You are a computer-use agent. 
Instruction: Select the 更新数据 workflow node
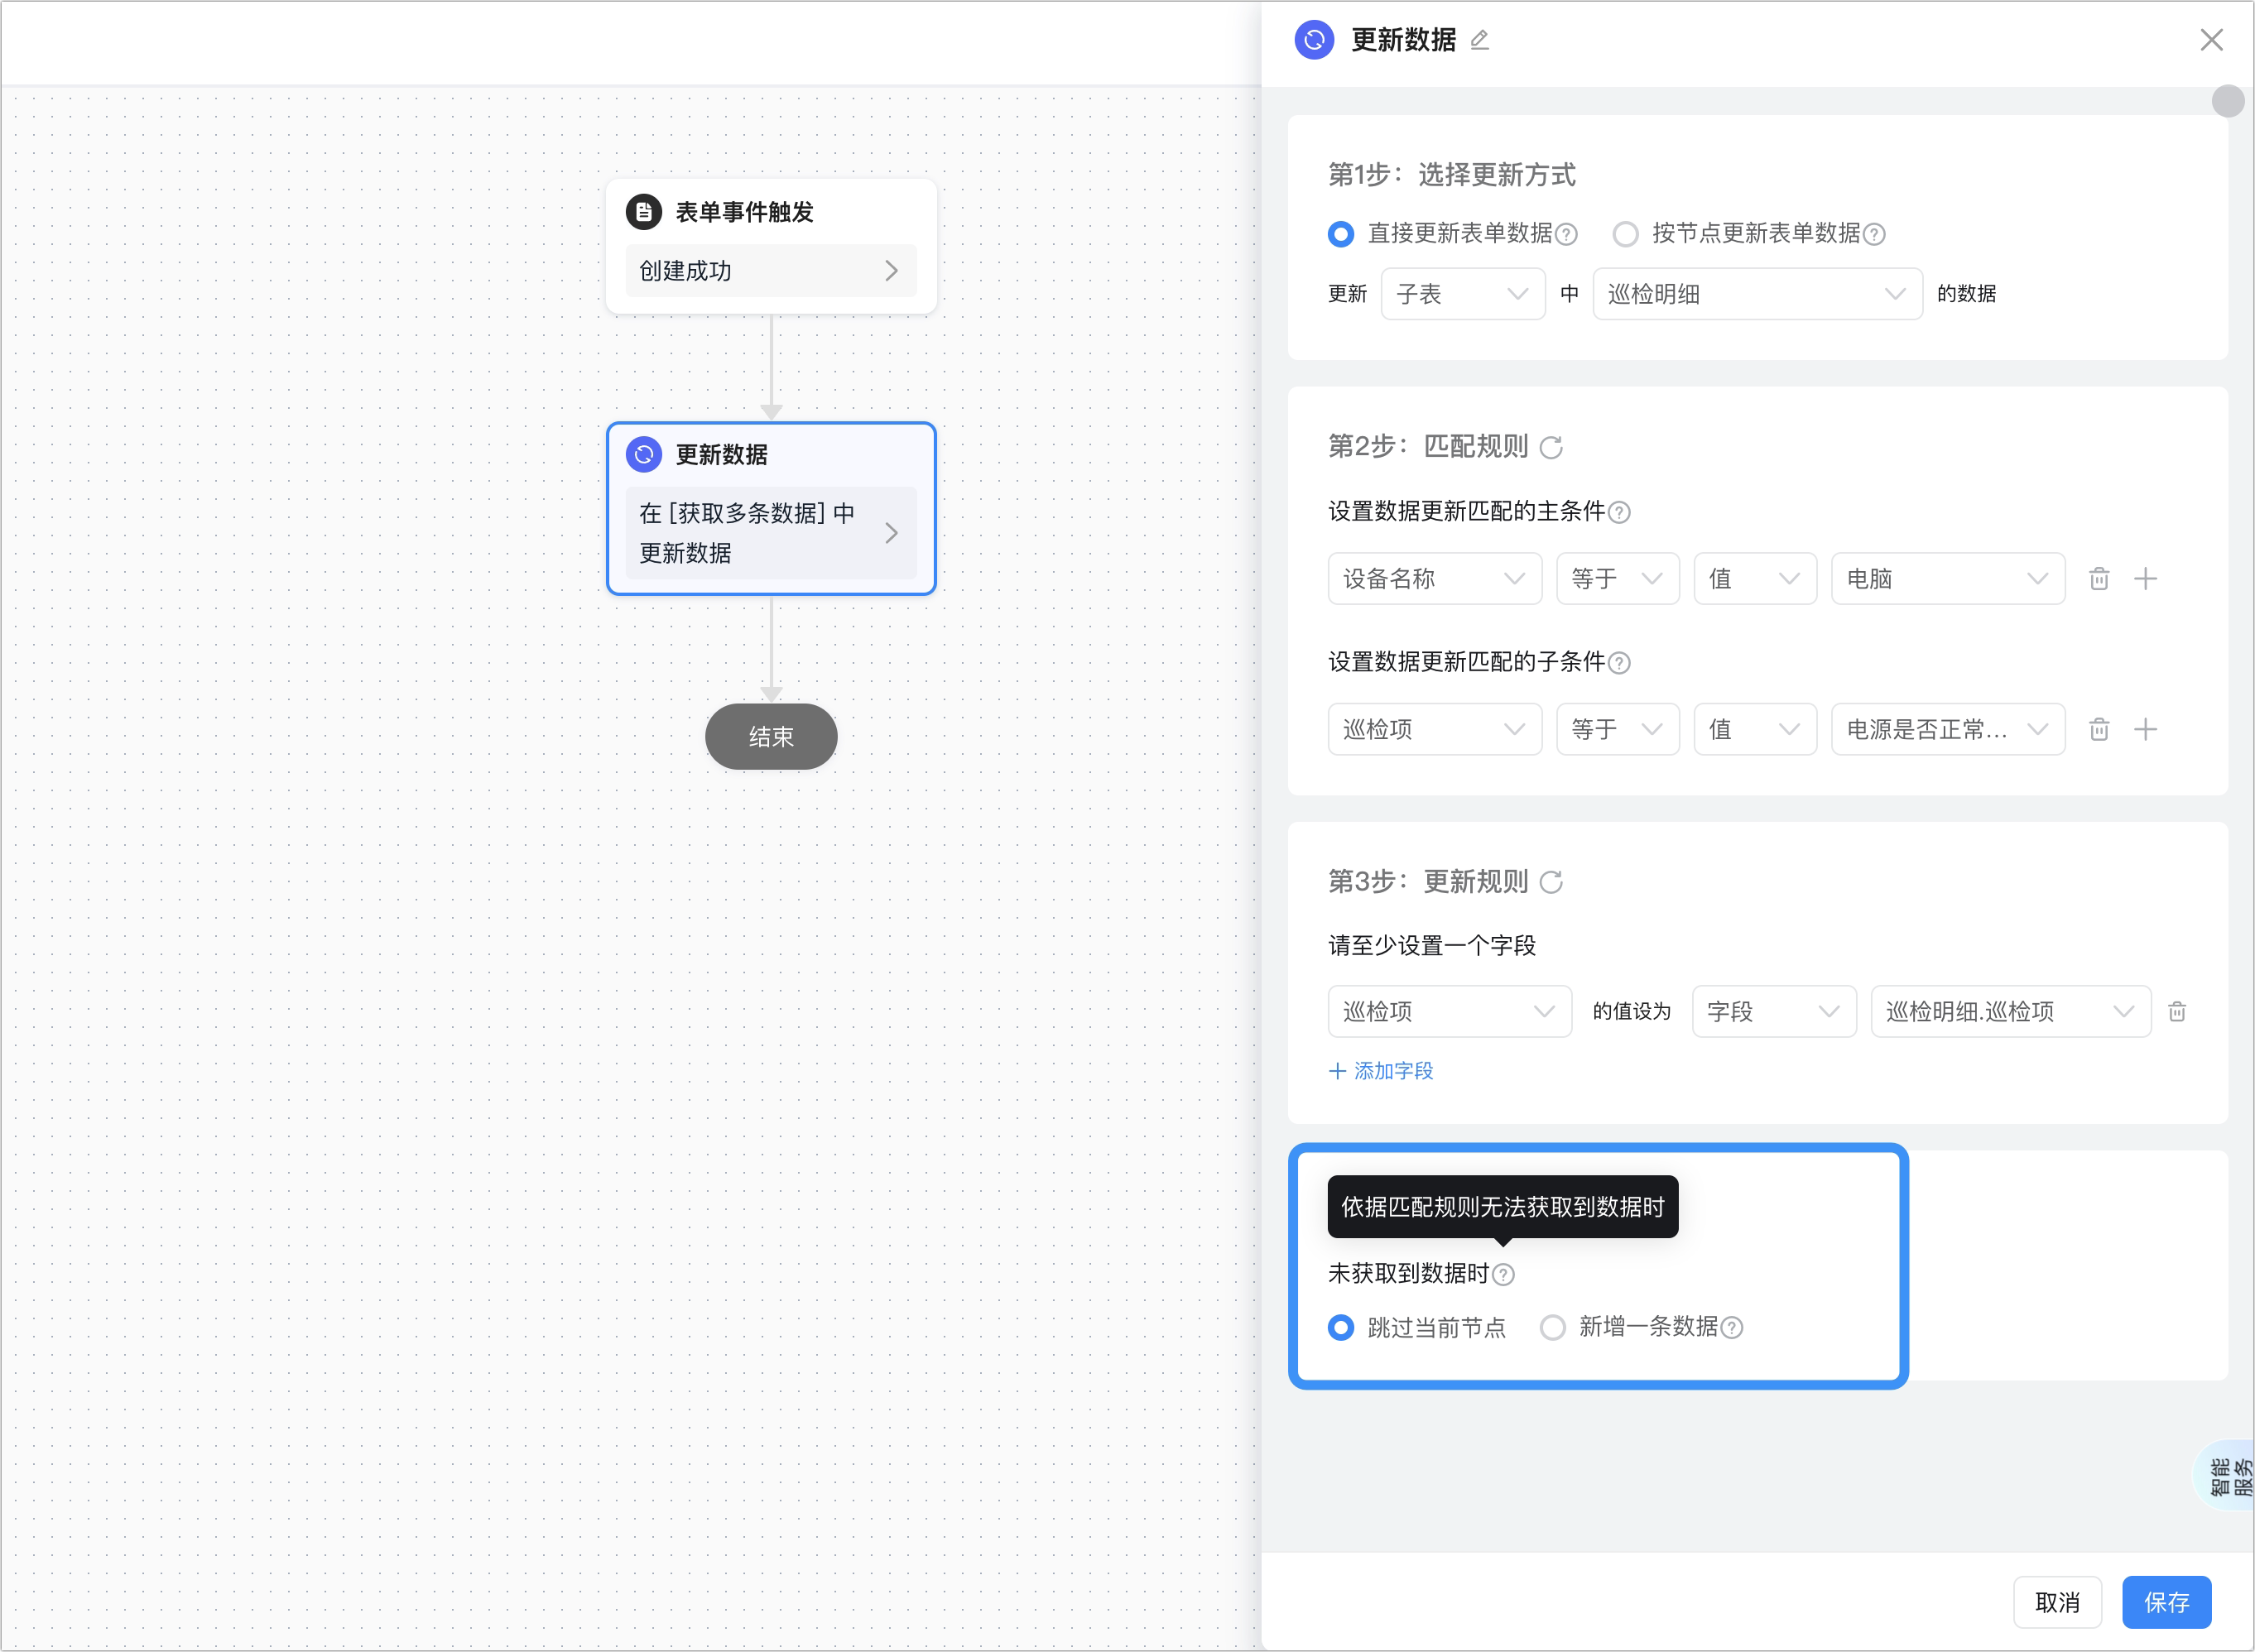coord(770,509)
